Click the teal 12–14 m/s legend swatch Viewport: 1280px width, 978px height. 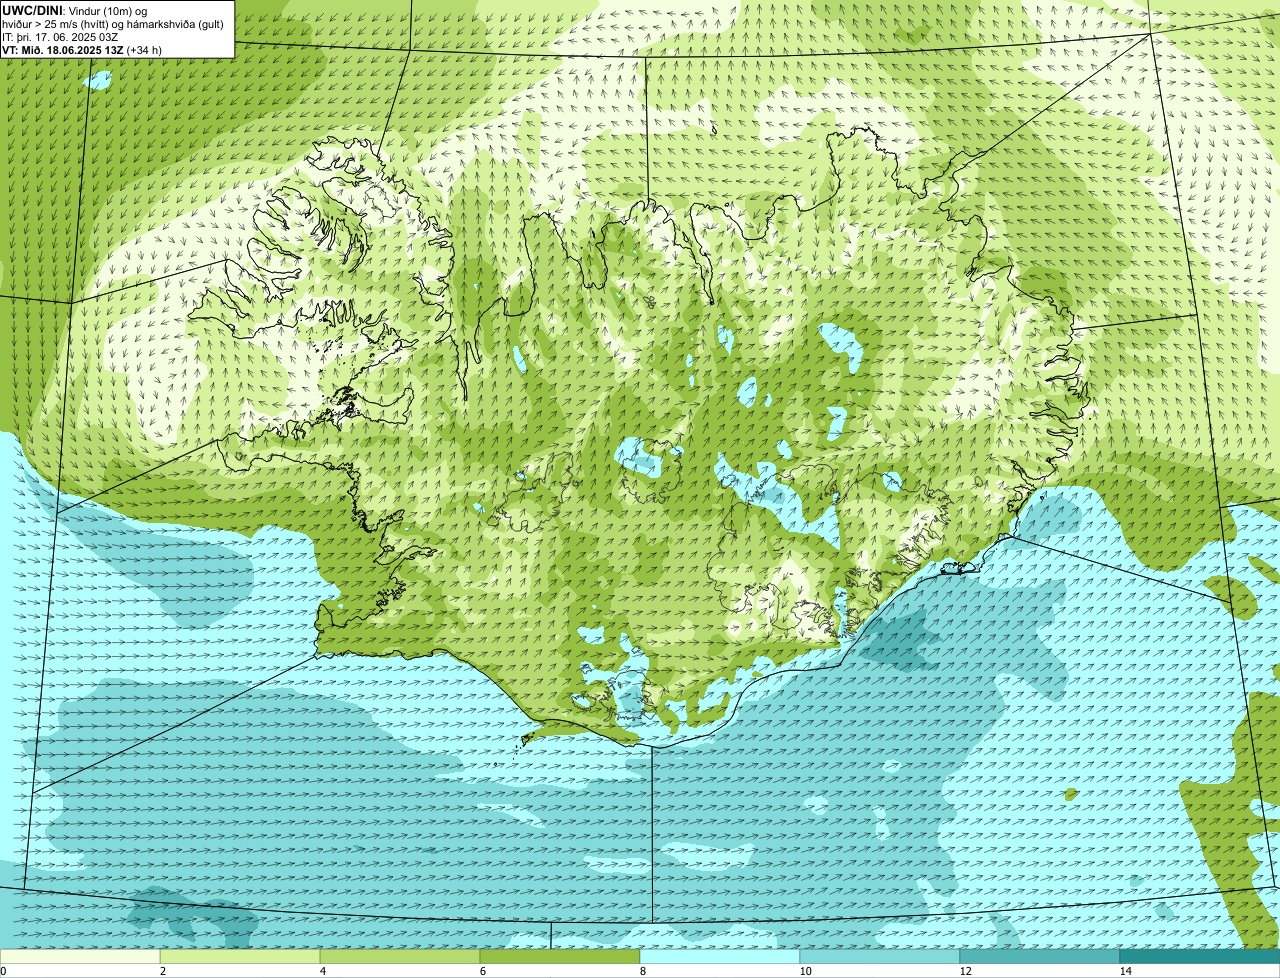(x=1040, y=956)
